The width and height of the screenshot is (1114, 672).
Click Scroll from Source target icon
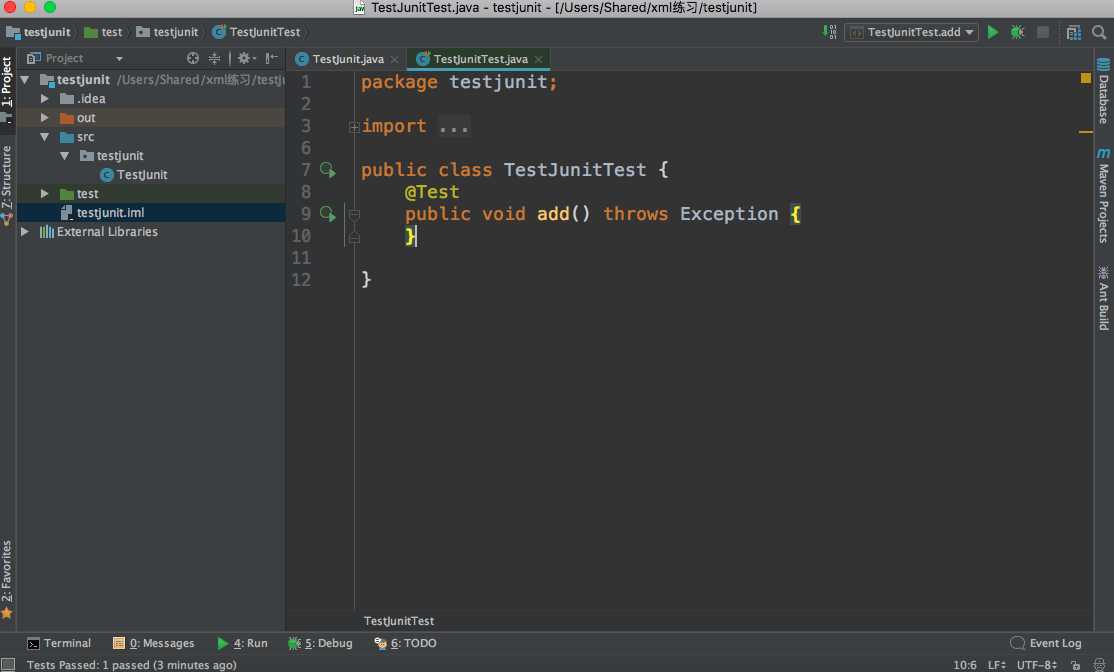coord(193,58)
